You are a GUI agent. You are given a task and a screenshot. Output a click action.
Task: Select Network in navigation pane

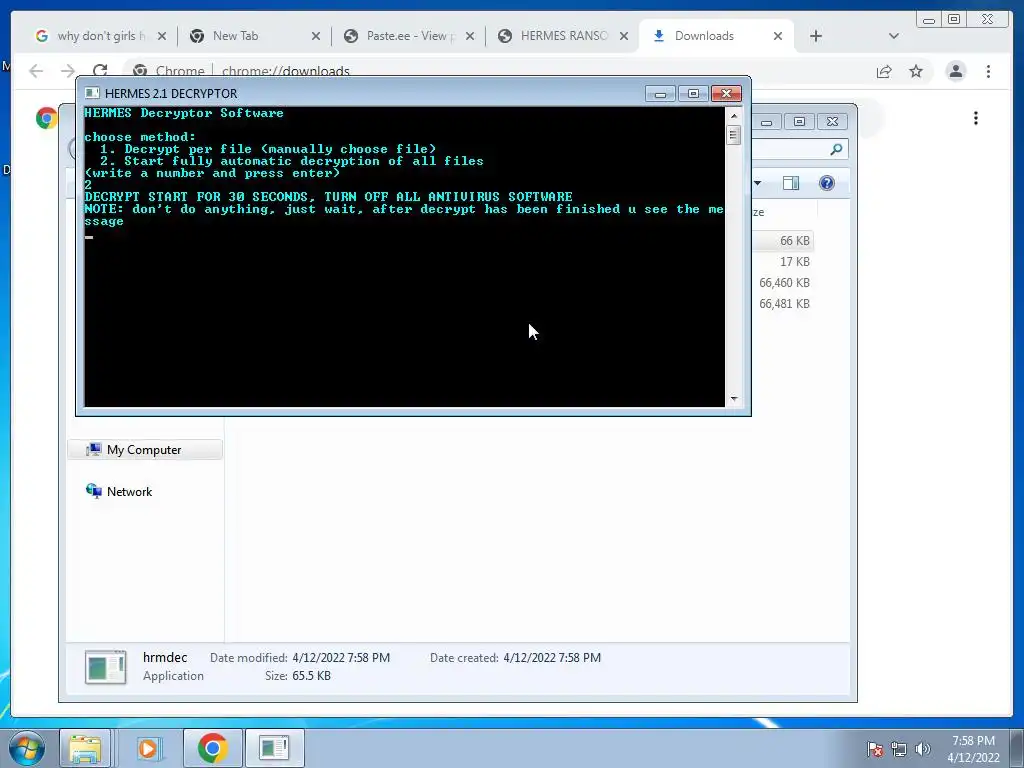tap(129, 492)
